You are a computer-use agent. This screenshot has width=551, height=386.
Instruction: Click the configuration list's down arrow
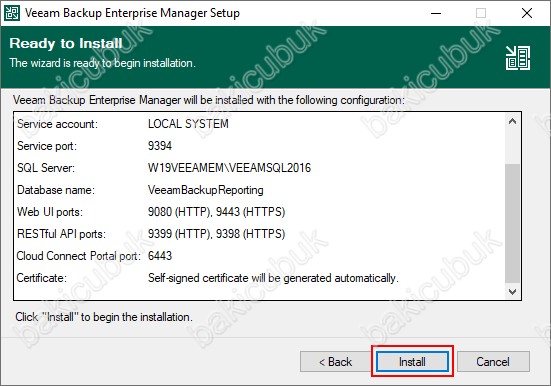512,291
